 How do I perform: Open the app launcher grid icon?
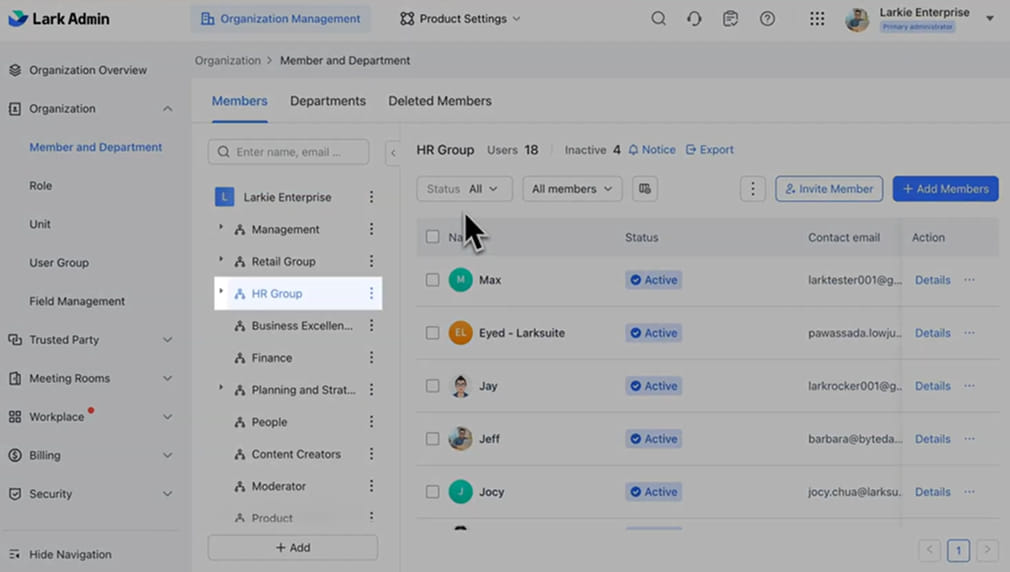click(817, 19)
